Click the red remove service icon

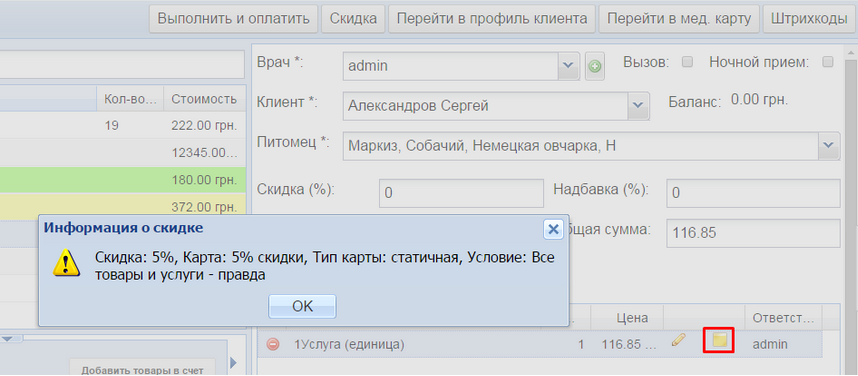coord(273,344)
